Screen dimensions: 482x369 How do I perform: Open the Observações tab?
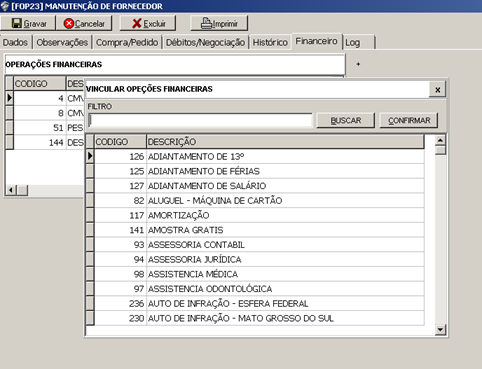(x=62, y=42)
